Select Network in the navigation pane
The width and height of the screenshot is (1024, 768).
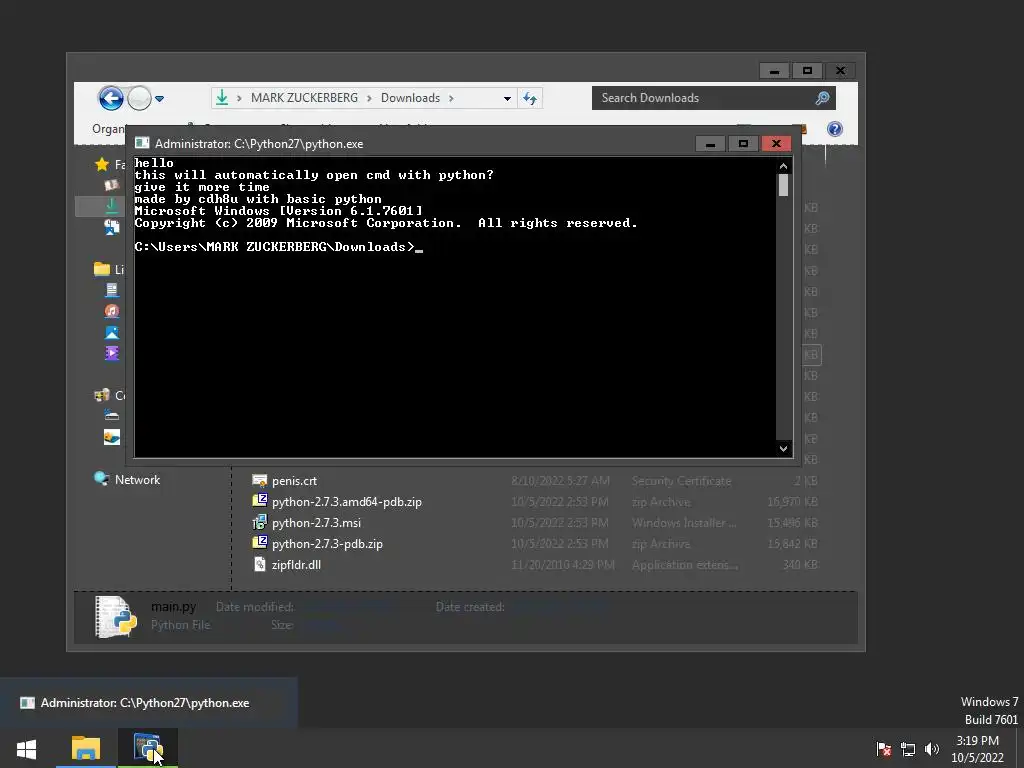point(137,479)
